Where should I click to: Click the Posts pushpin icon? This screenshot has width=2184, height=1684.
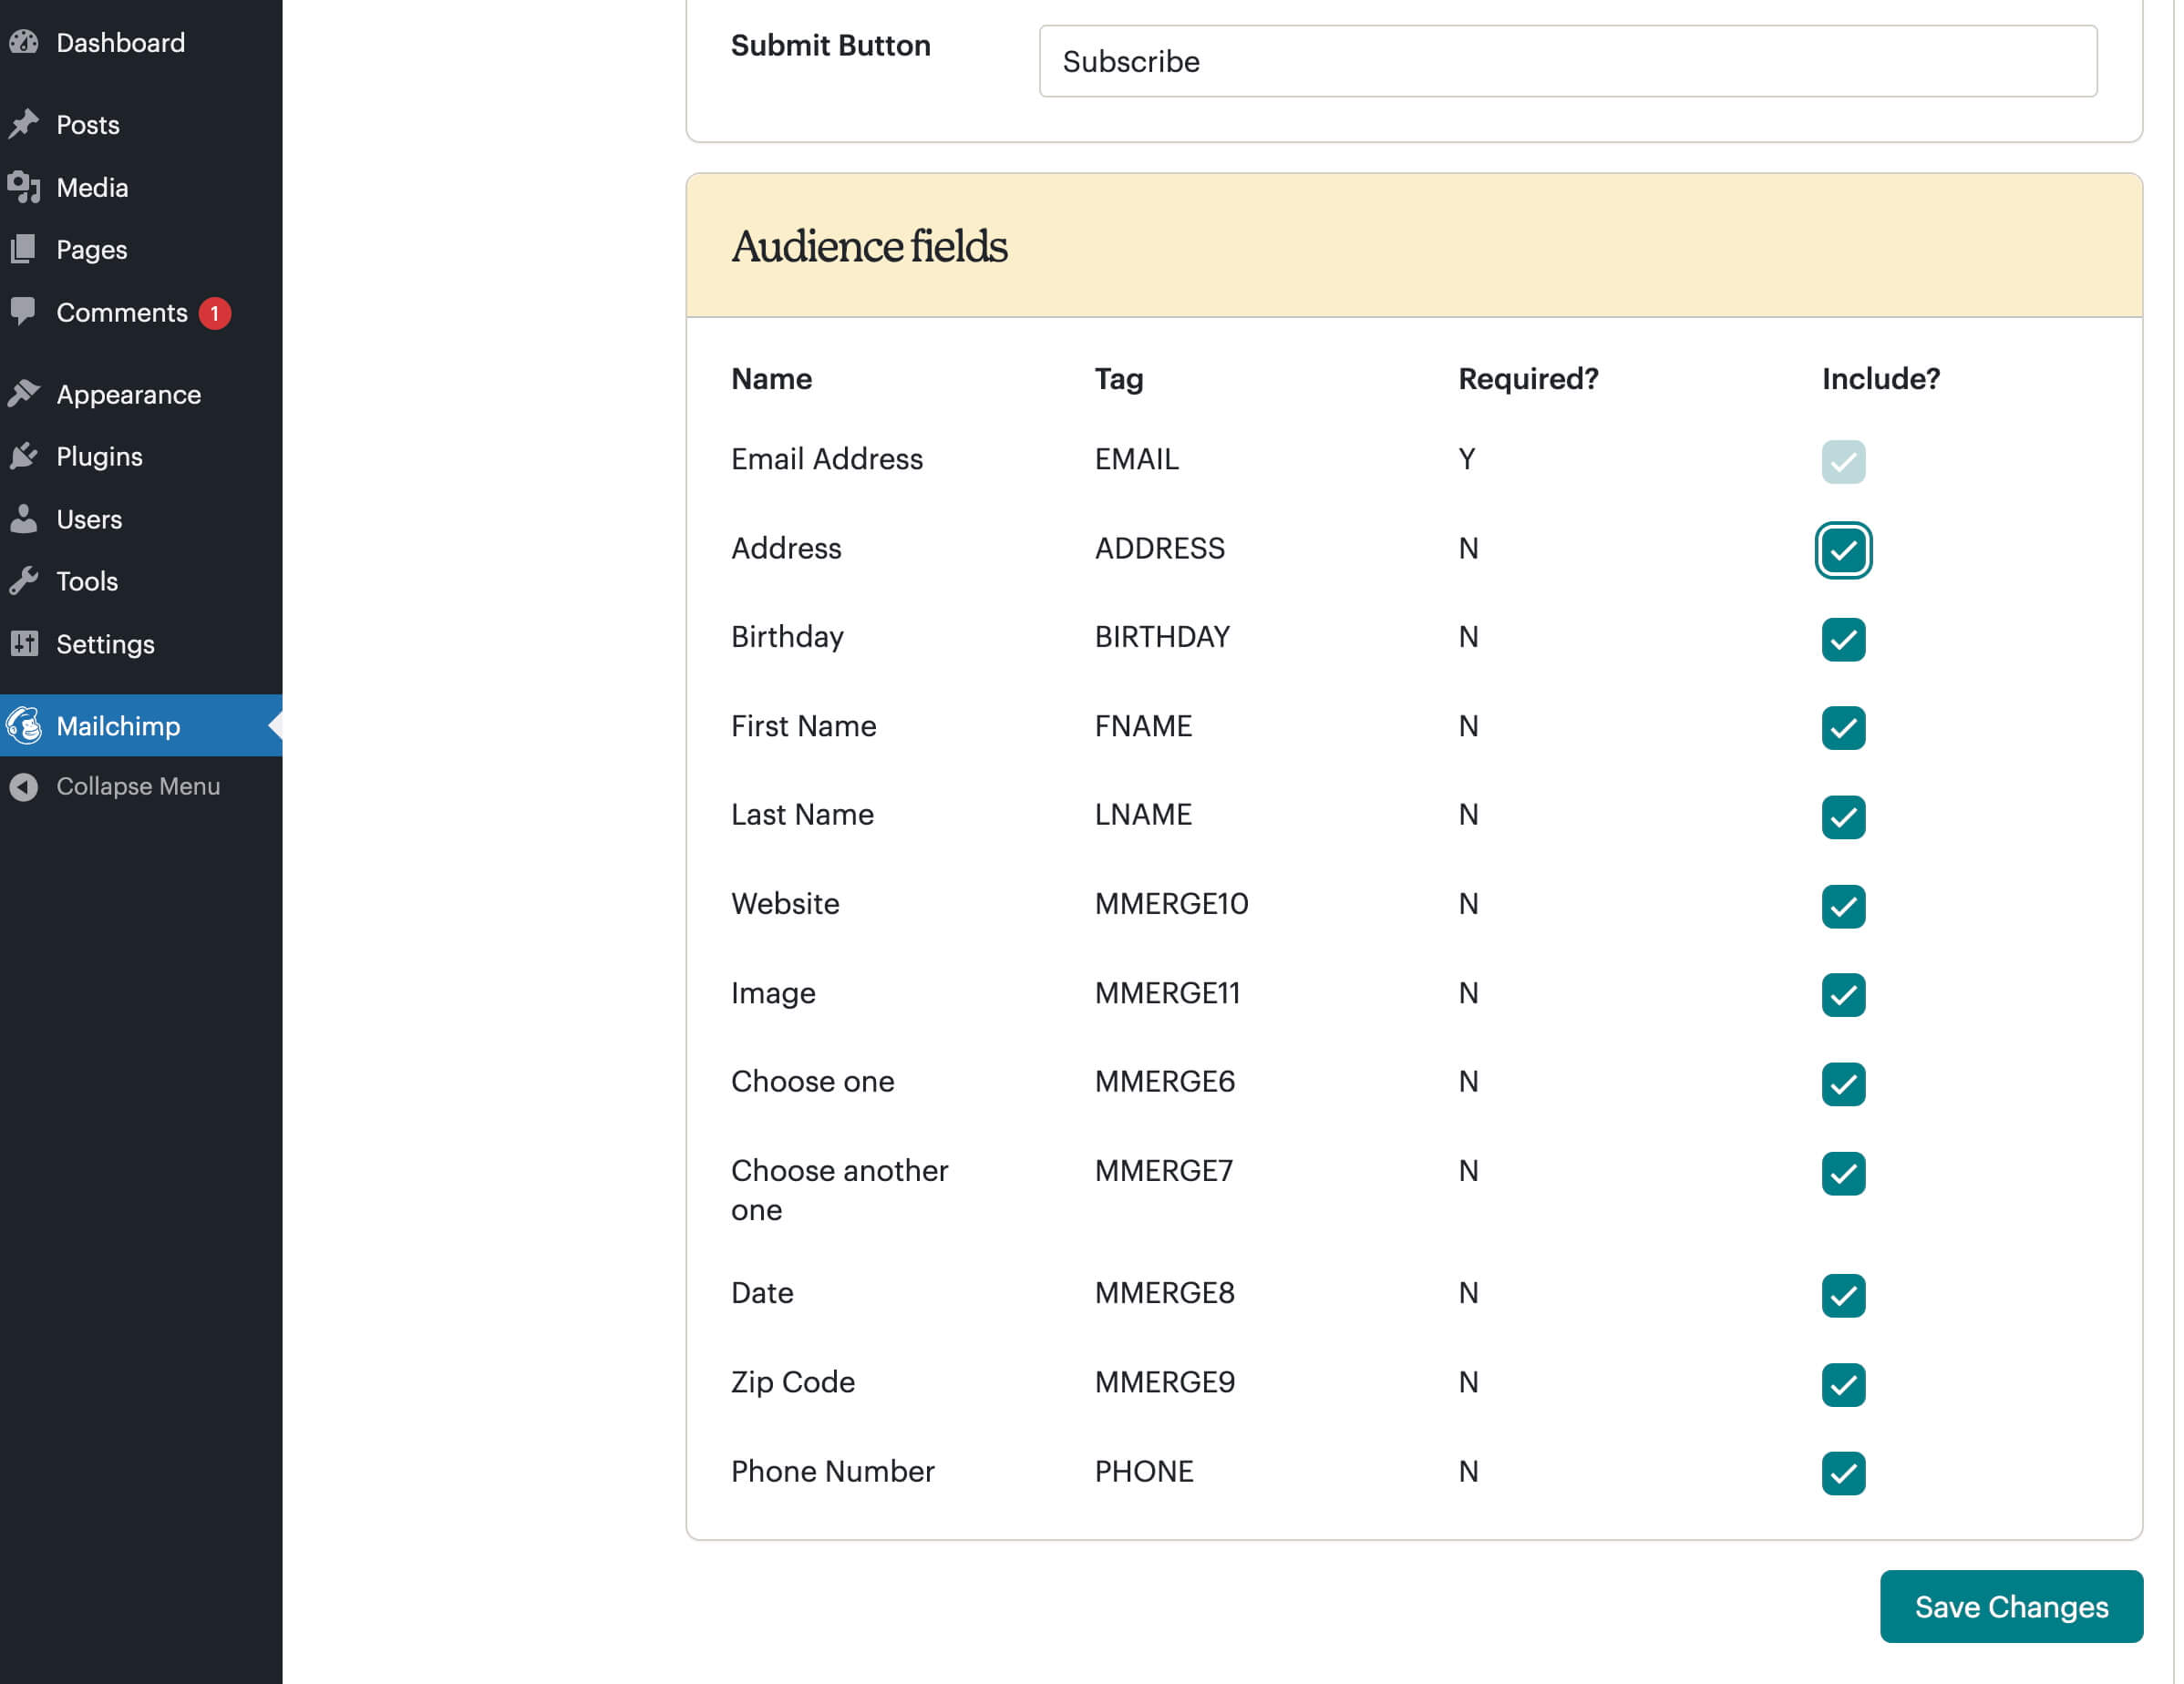[x=24, y=124]
